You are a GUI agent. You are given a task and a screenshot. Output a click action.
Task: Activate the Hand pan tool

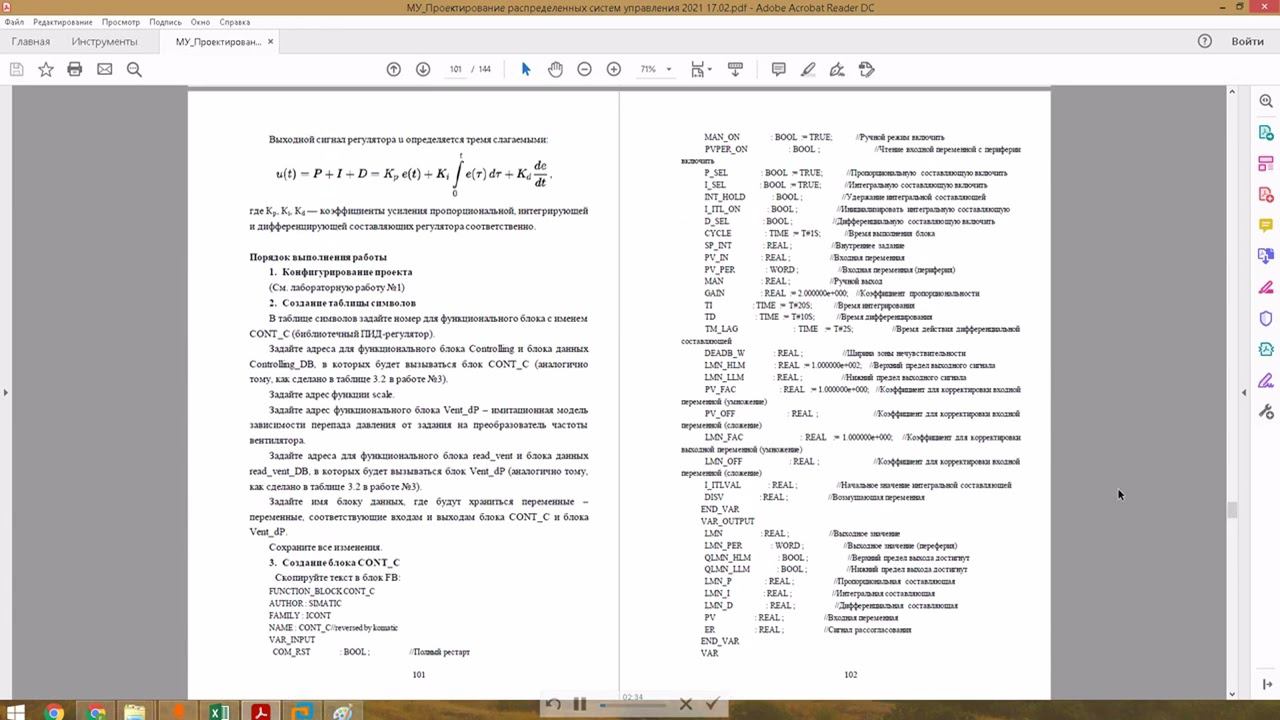pyautogui.click(x=555, y=69)
